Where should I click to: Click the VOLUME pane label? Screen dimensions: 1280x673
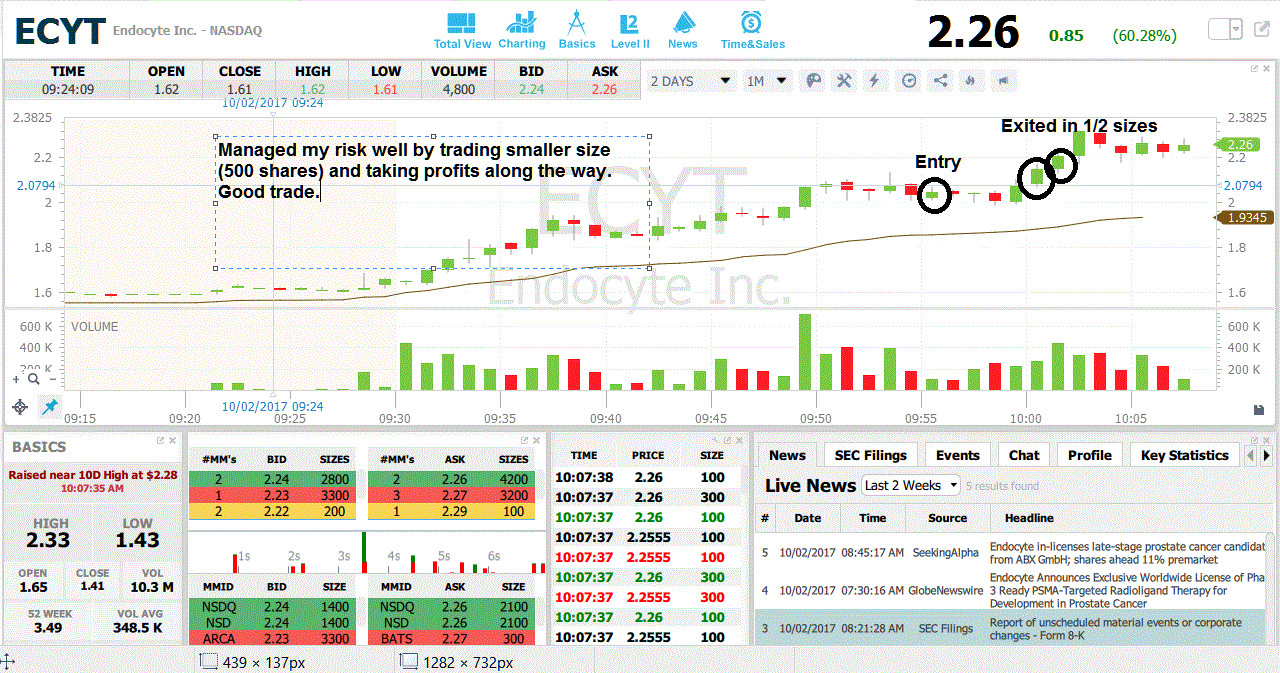coord(94,327)
